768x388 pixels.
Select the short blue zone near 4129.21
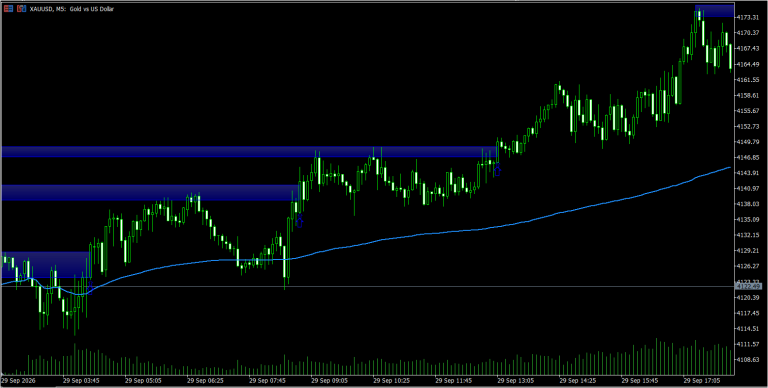[46, 265]
